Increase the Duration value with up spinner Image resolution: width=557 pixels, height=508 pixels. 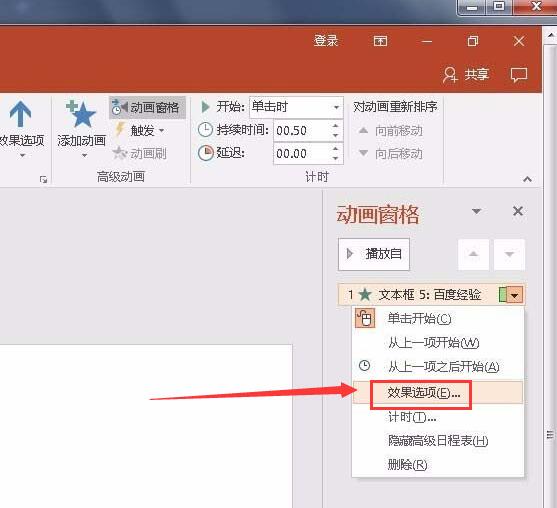coord(336,126)
